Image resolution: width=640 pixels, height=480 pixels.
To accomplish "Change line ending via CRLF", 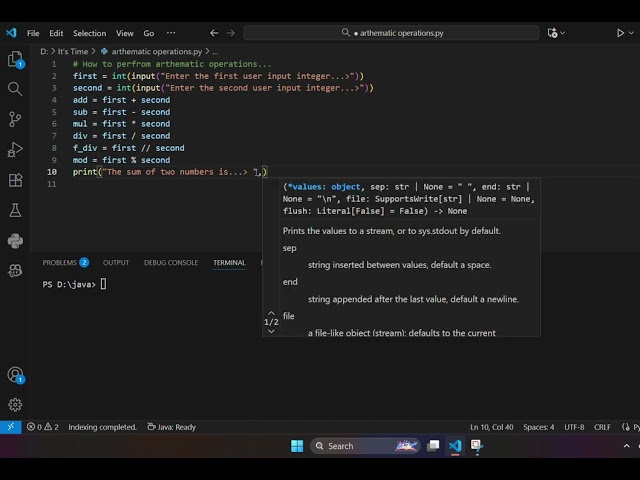I will pyautogui.click(x=602, y=427).
